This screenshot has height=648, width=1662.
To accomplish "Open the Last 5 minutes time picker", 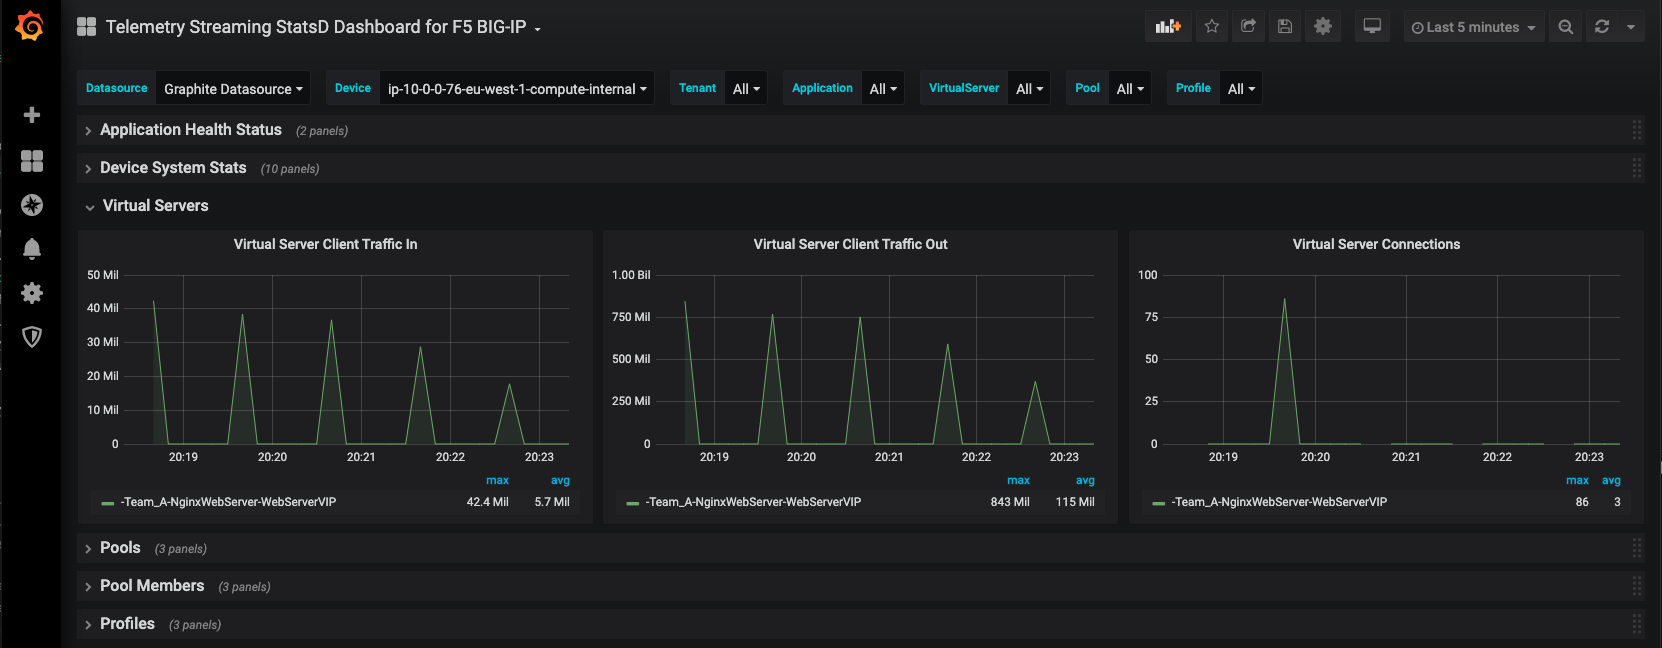I will click(x=1474, y=27).
